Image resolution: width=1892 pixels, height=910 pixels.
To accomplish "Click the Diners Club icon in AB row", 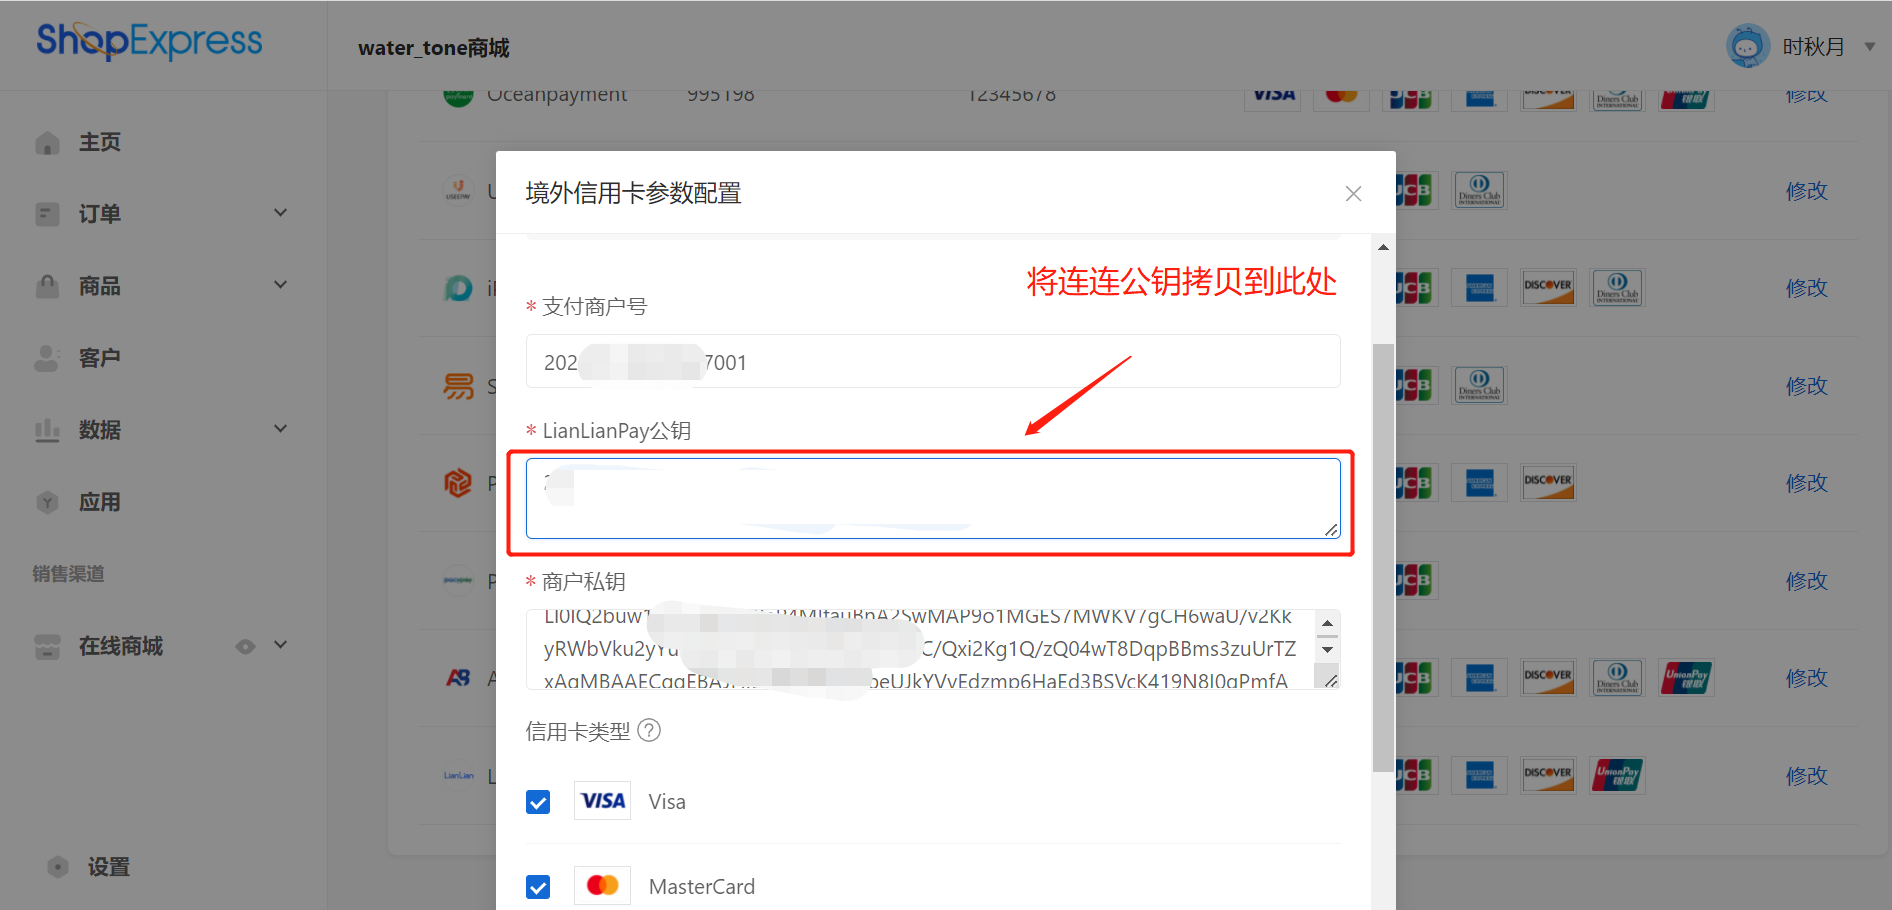I will [x=1617, y=678].
